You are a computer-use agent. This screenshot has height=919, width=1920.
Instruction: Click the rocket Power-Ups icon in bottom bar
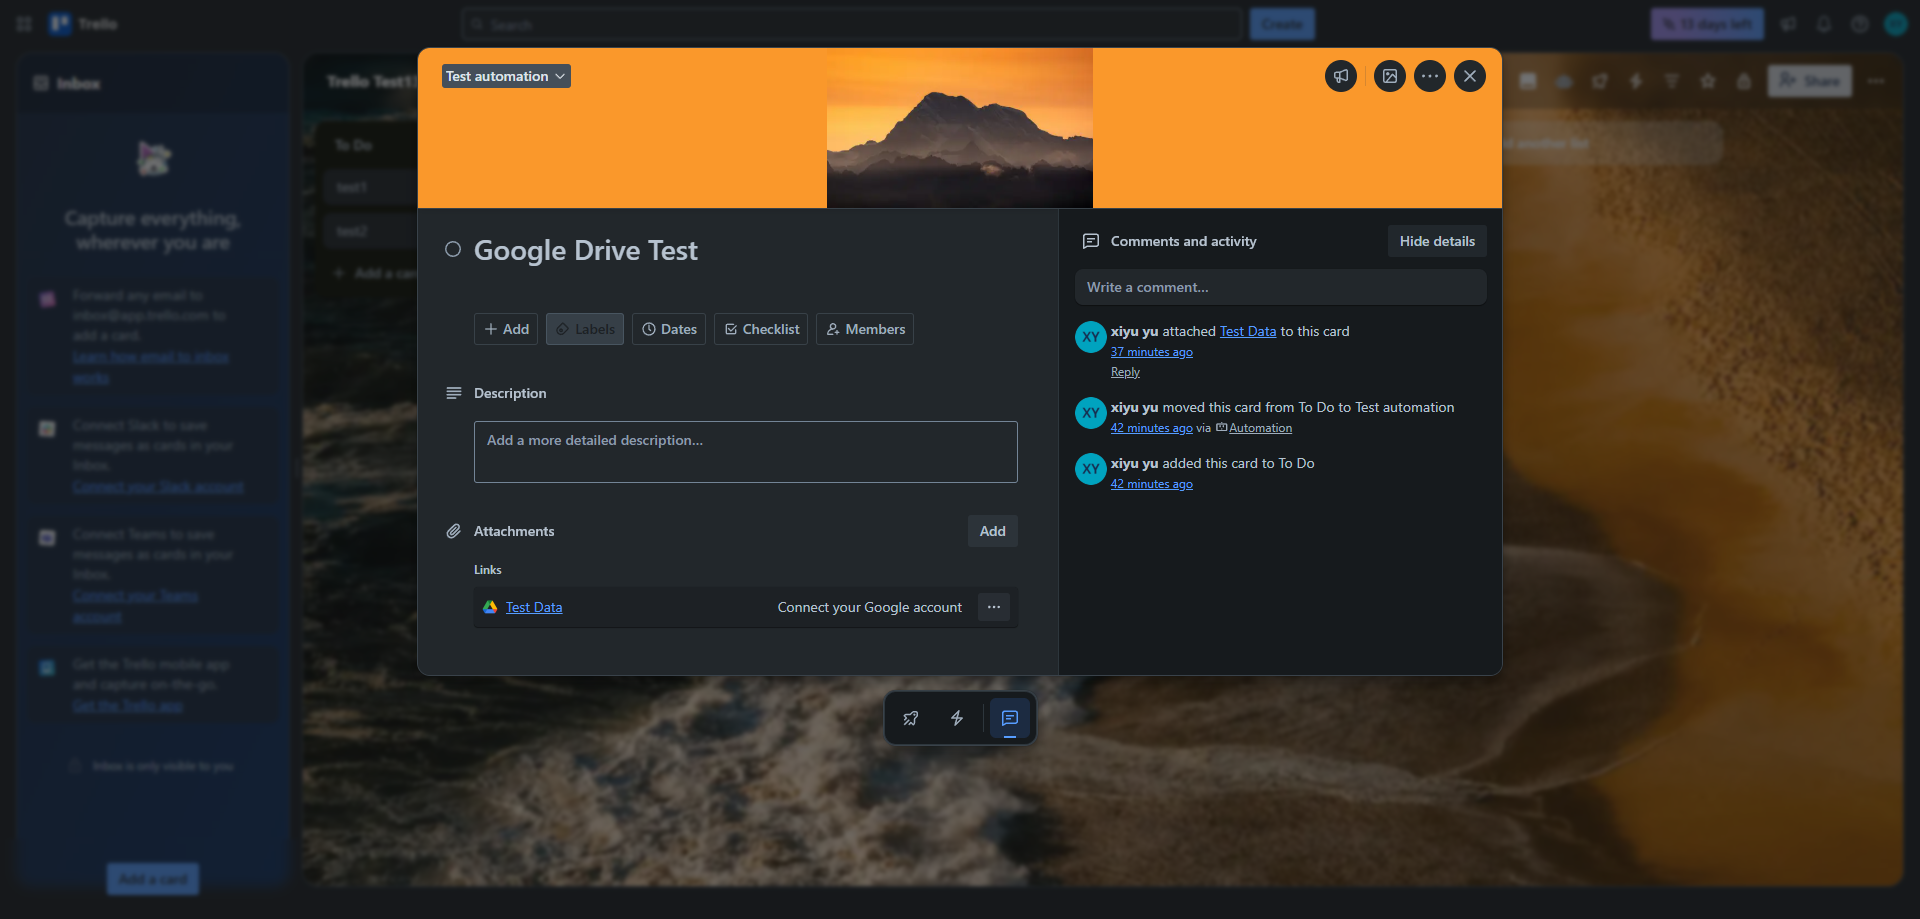pos(911,718)
